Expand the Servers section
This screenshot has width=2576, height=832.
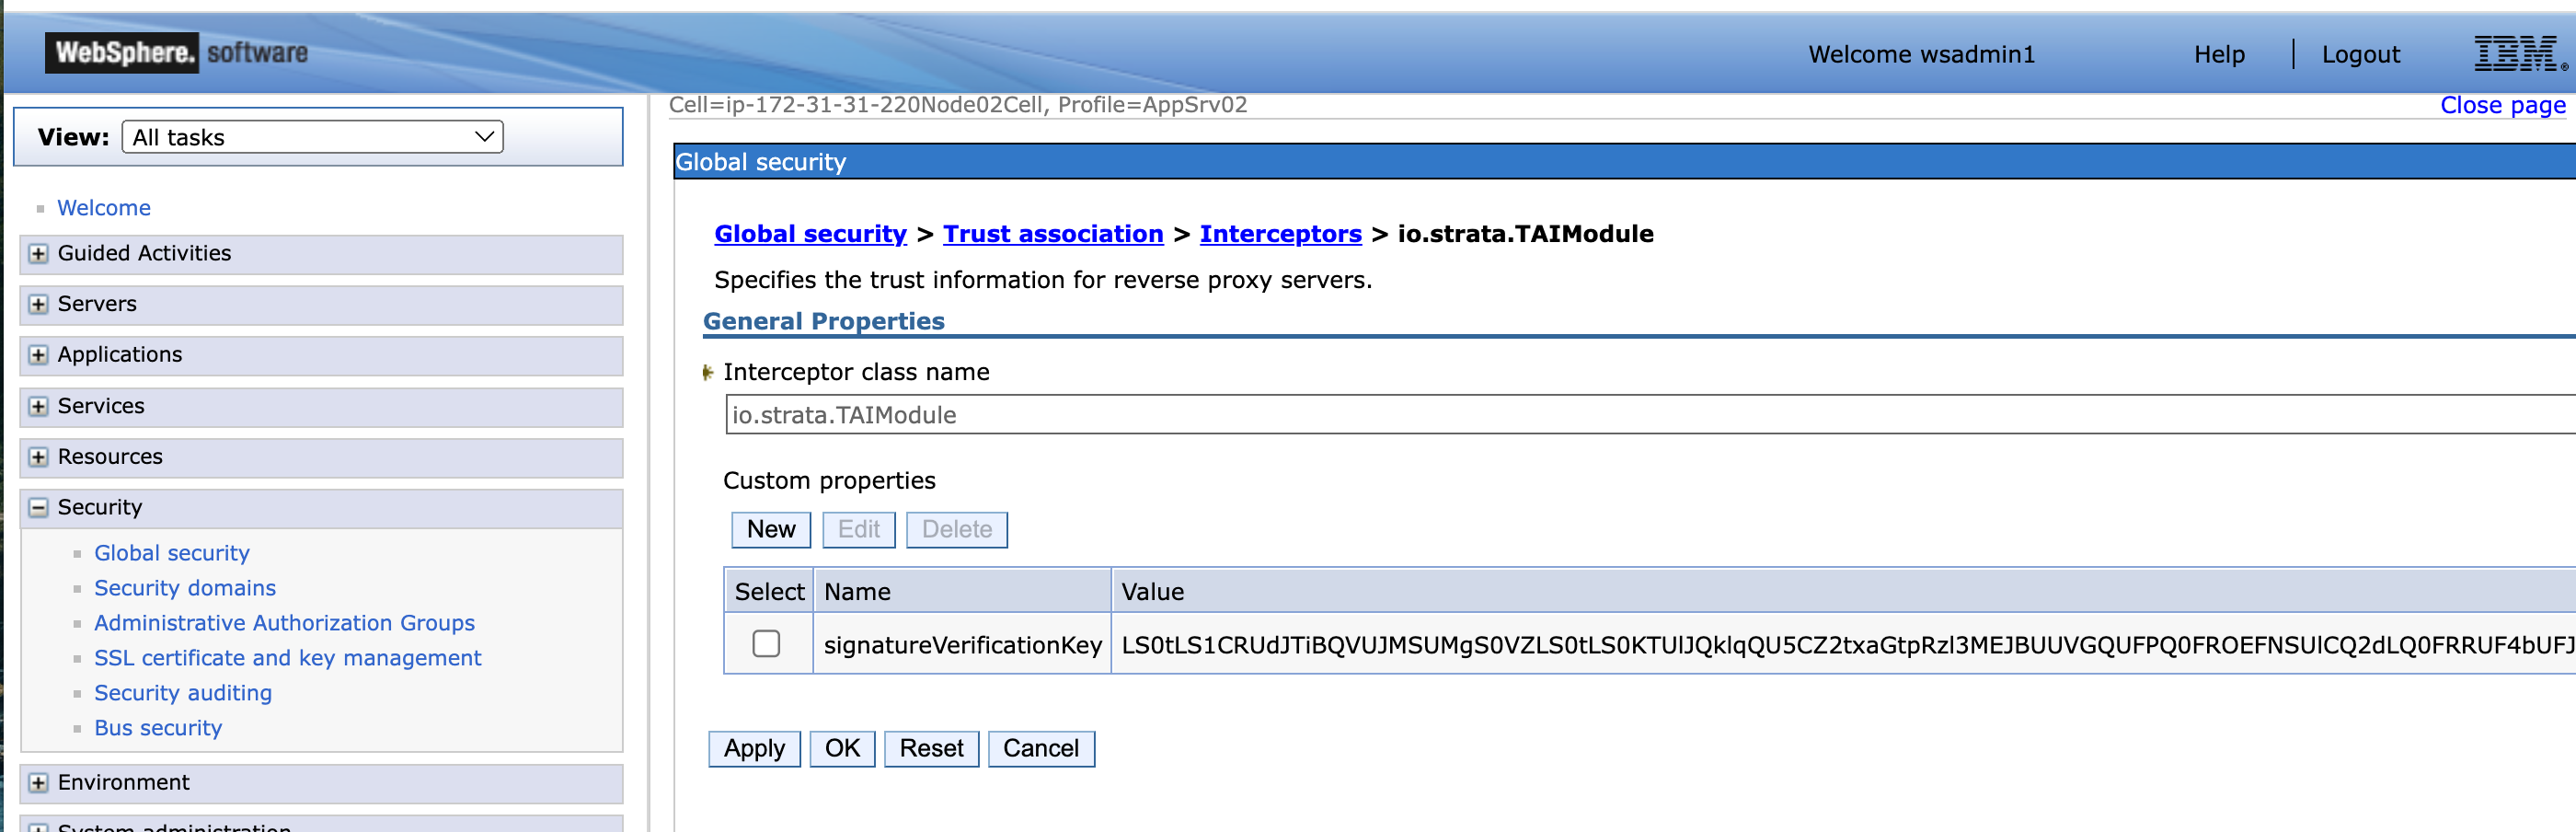click(x=38, y=305)
